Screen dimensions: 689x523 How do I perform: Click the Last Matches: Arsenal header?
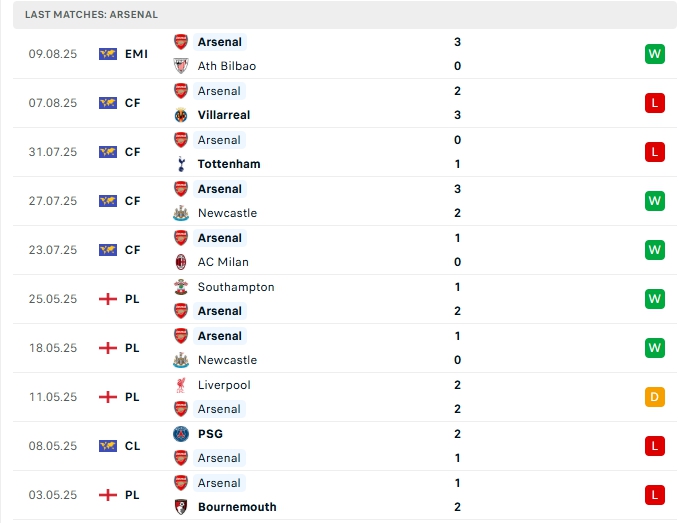tap(92, 15)
